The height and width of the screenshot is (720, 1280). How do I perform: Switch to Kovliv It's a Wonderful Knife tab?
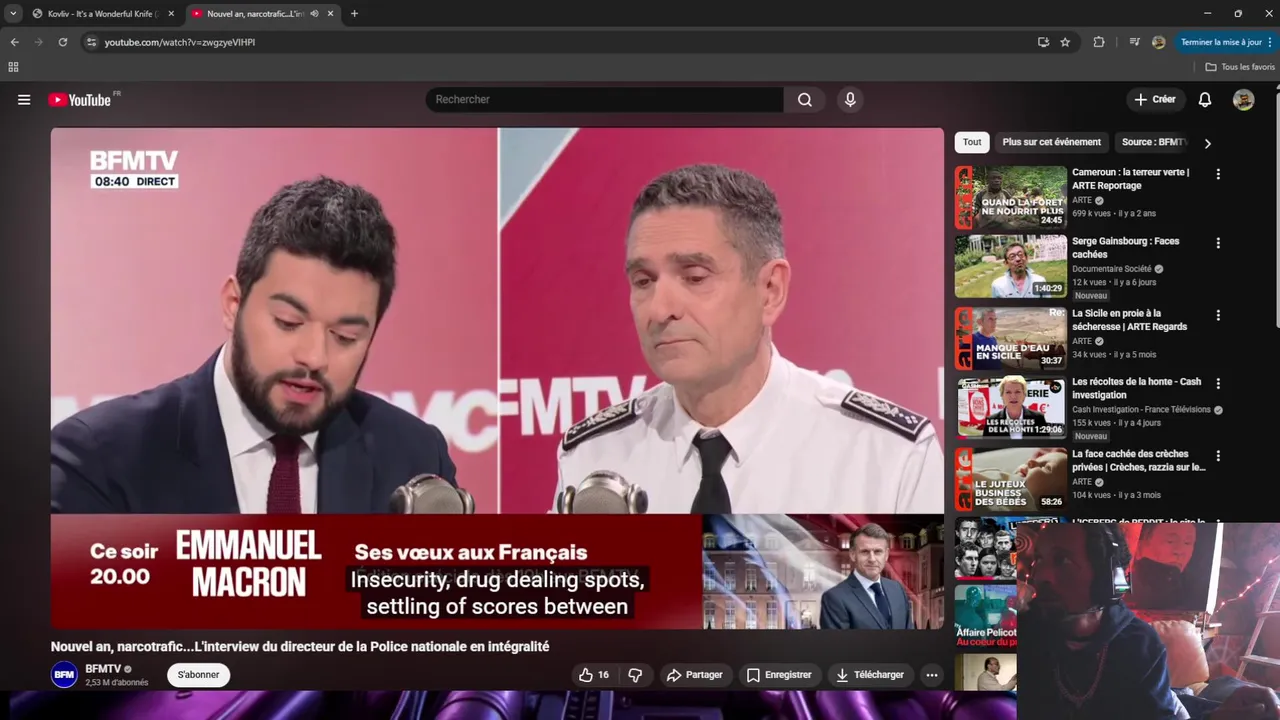coord(103,14)
